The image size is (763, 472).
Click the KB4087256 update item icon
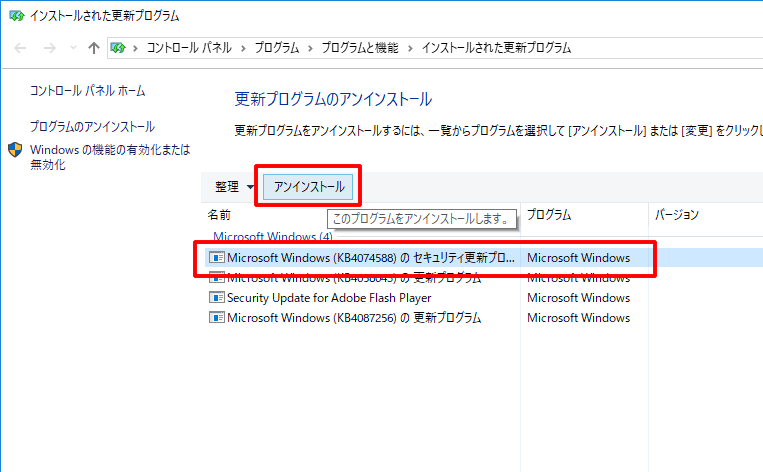(216, 318)
